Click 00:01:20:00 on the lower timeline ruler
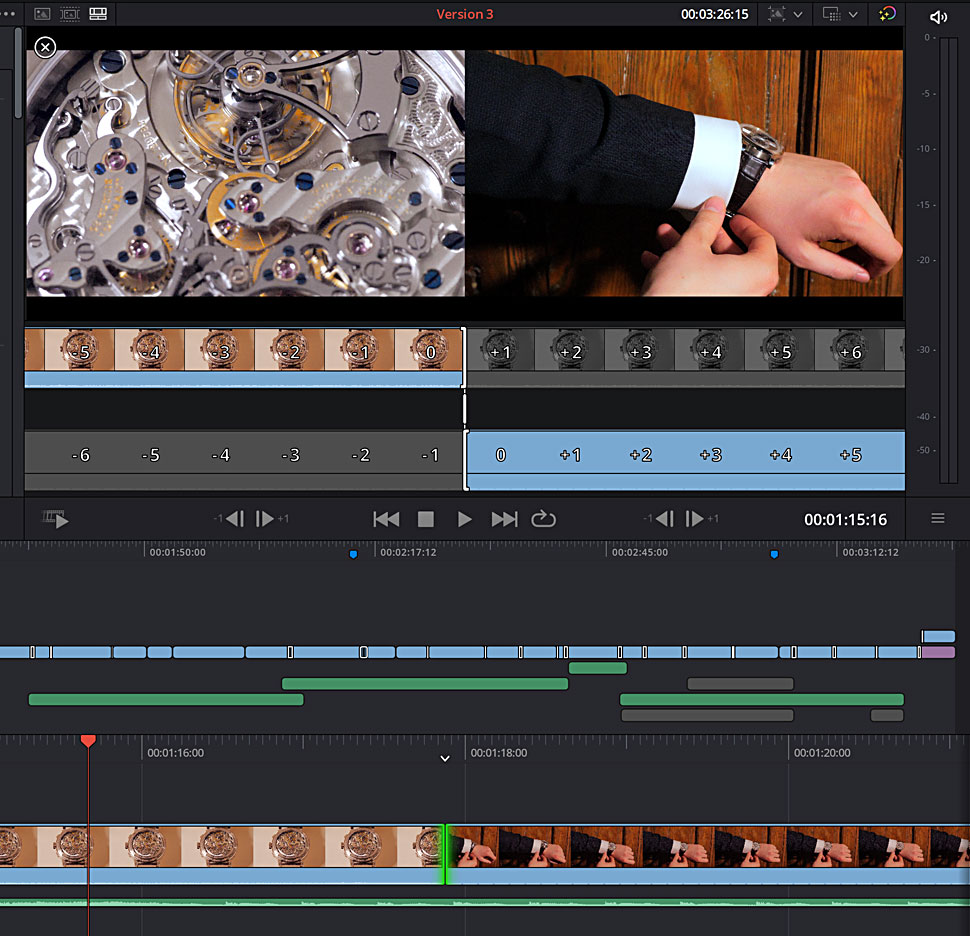The width and height of the screenshot is (970, 936). point(822,753)
